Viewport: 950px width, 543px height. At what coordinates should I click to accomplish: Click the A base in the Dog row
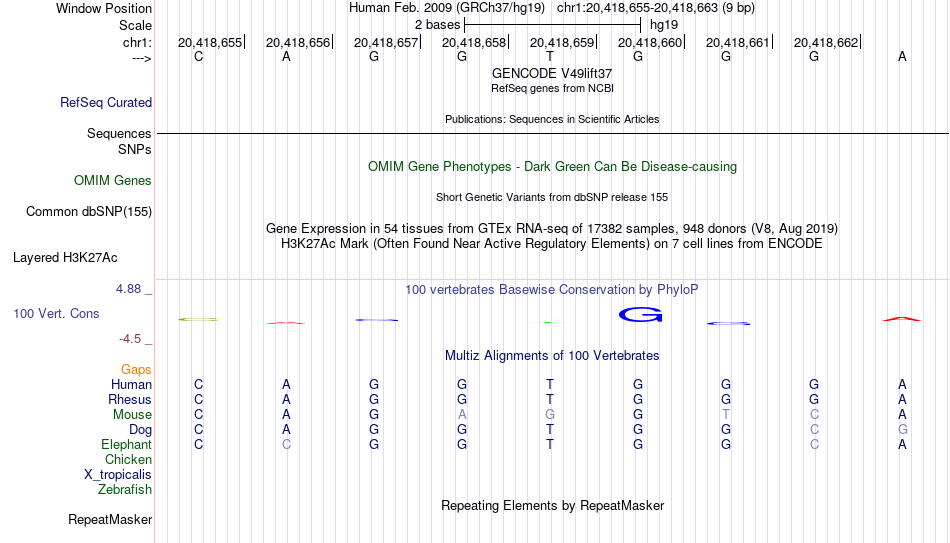click(286, 430)
